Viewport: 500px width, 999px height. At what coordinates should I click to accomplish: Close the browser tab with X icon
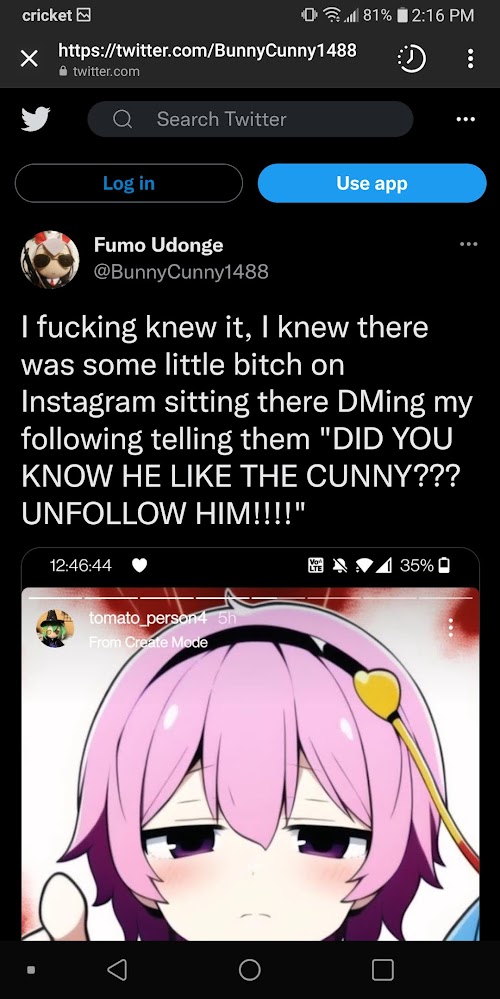pos(29,59)
